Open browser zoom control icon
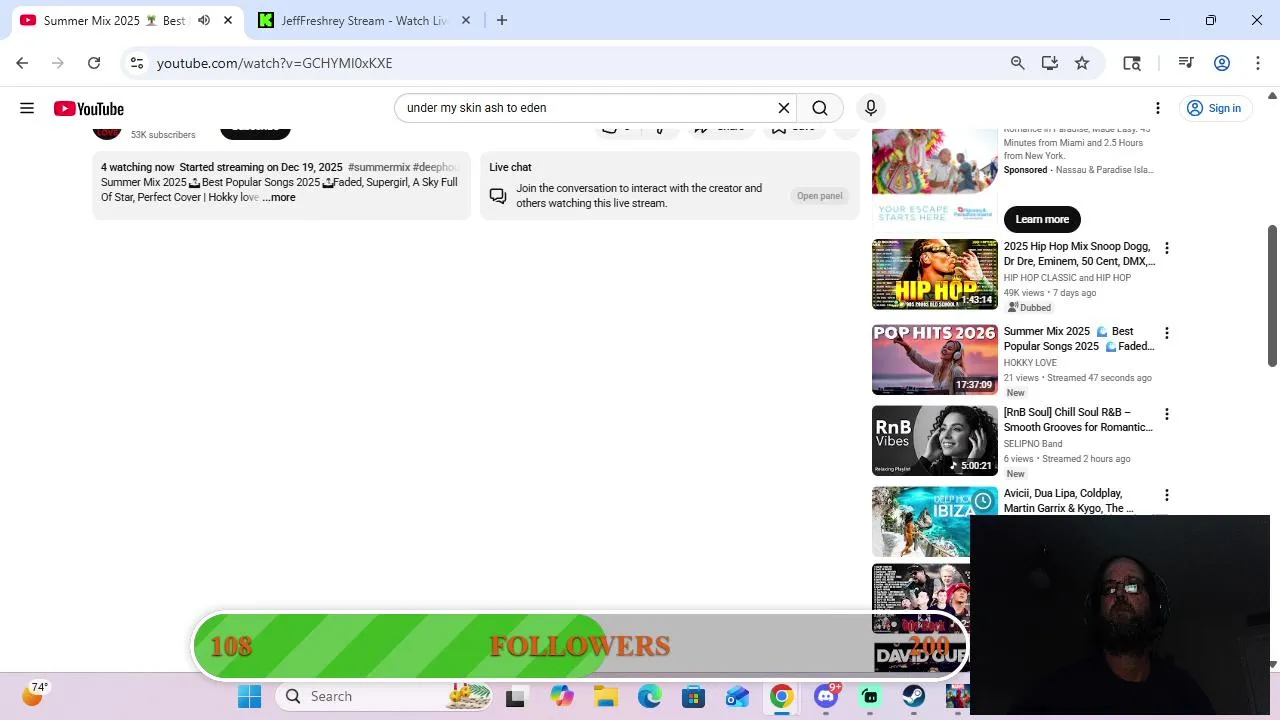 coord(1018,63)
